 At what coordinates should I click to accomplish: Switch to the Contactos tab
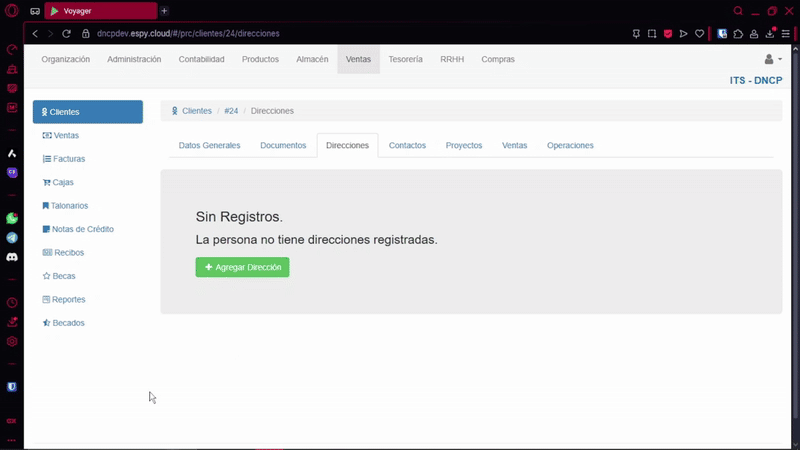click(x=407, y=145)
